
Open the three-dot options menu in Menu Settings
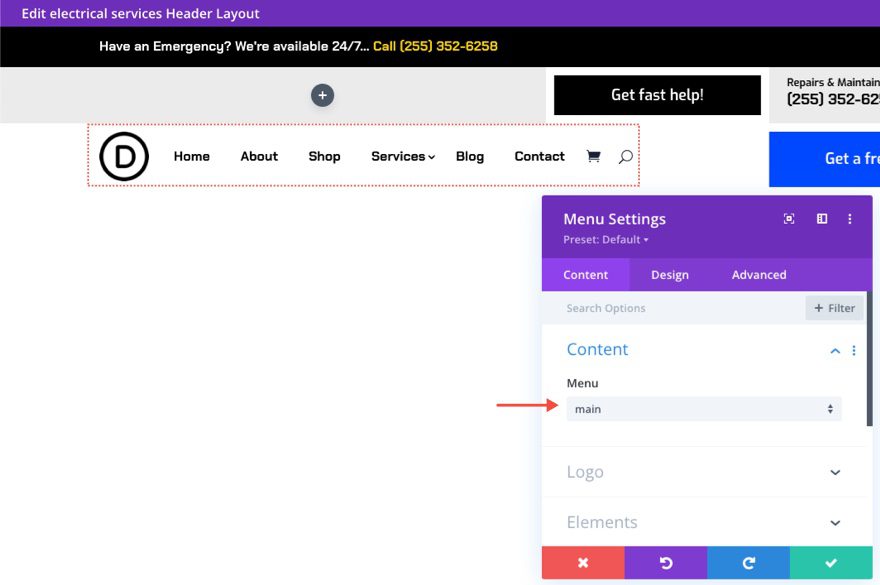pyautogui.click(x=850, y=218)
